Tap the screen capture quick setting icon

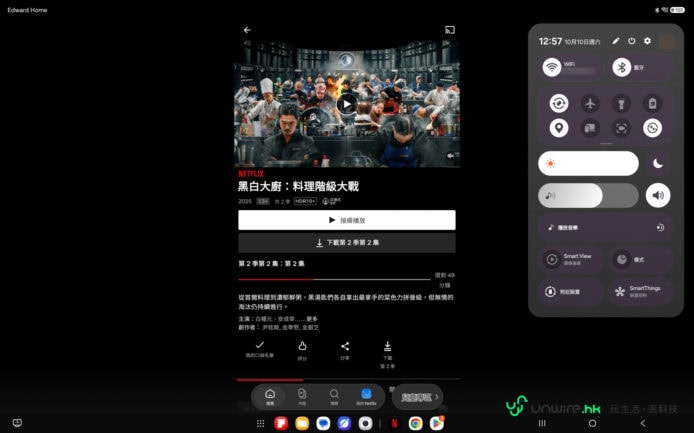pyautogui.click(x=621, y=128)
